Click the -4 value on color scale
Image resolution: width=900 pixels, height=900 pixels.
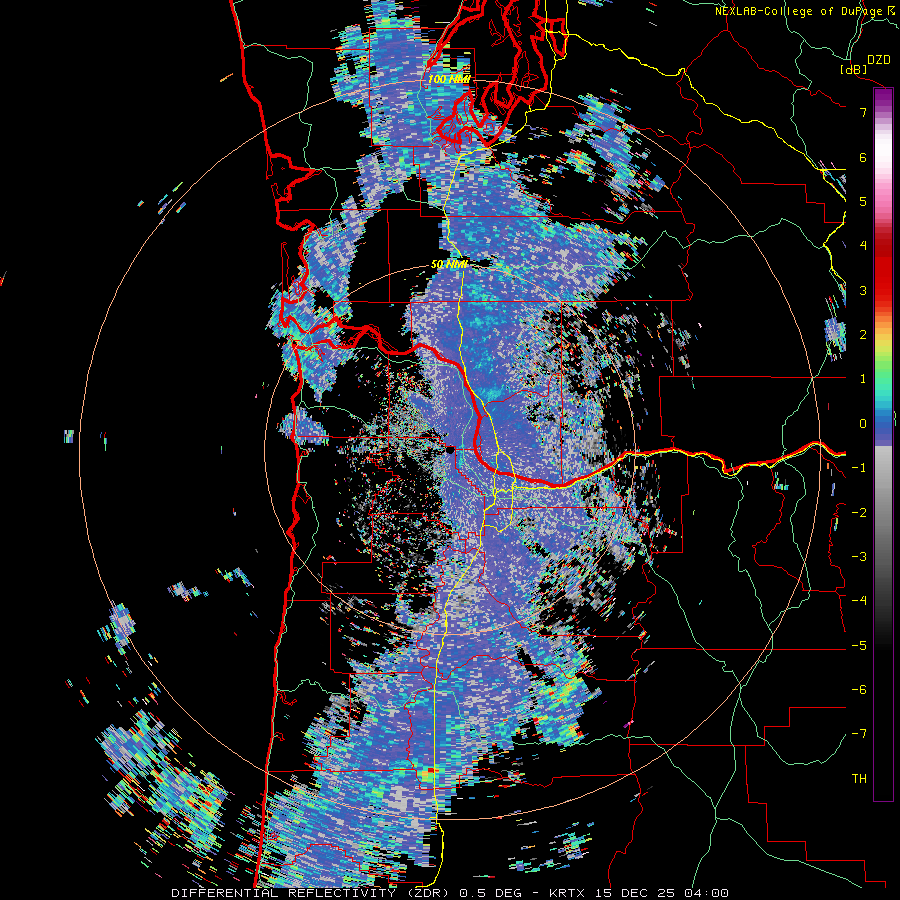click(859, 601)
